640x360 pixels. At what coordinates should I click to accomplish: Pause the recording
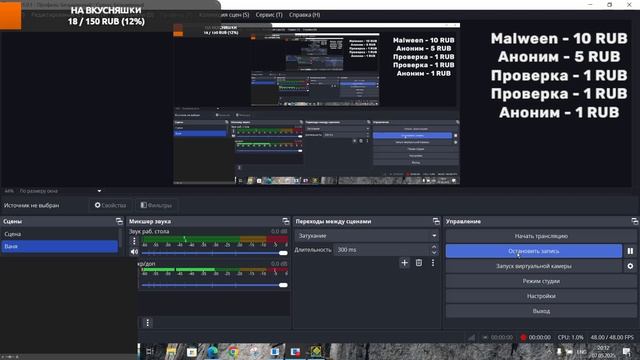click(x=630, y=251)
